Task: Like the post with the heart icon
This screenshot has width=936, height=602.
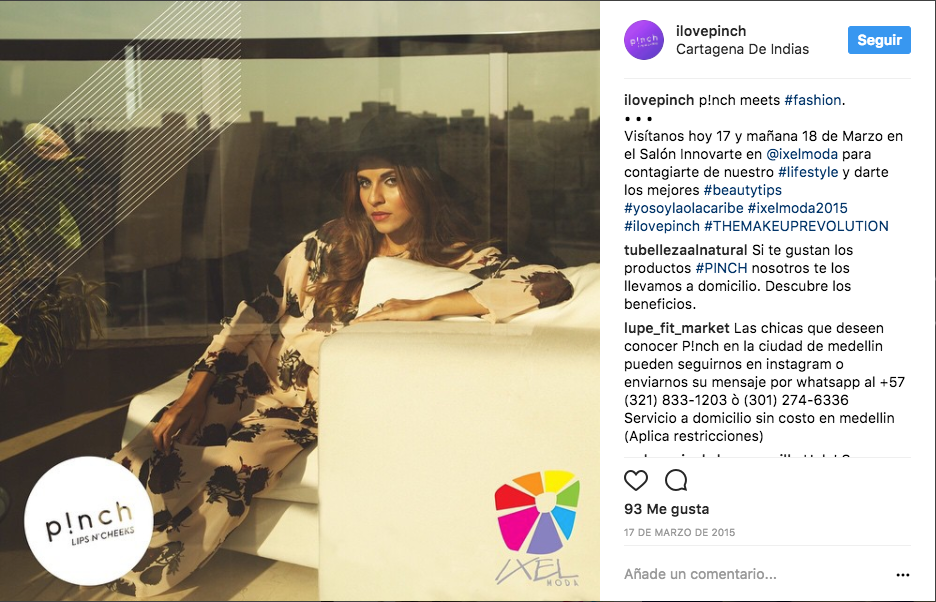Action: click(x=636, y=480)
